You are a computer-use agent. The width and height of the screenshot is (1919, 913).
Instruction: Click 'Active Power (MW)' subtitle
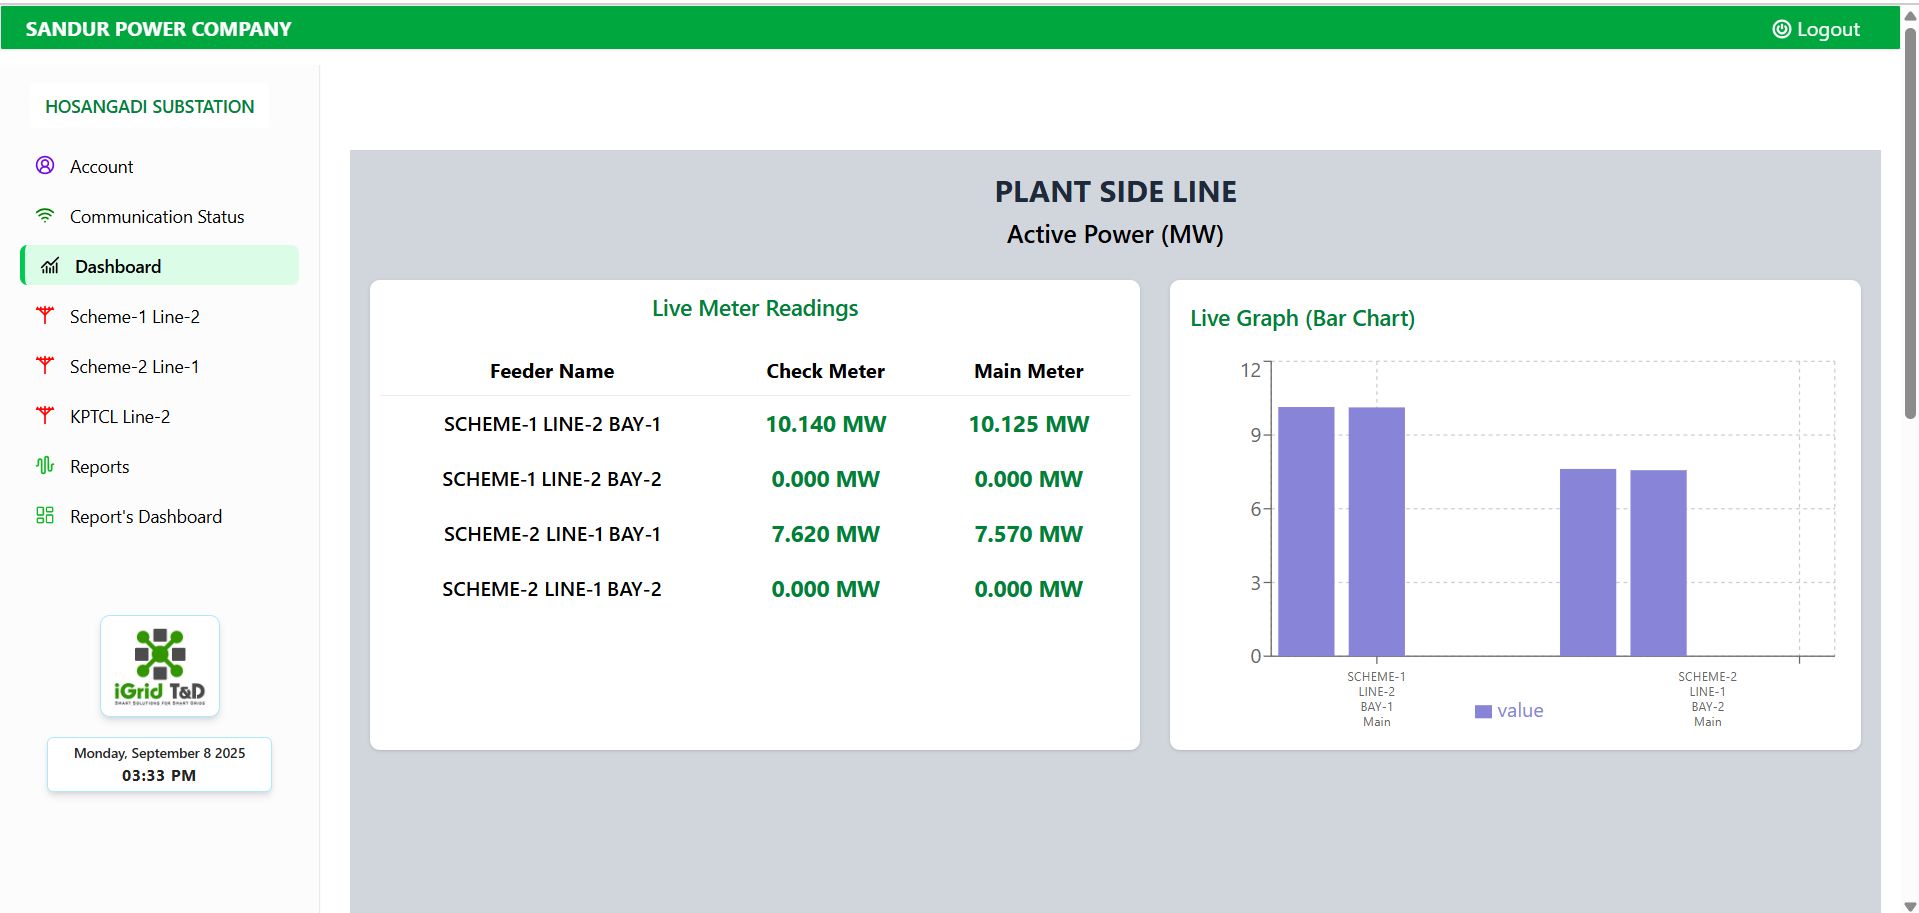point(1115,234)
